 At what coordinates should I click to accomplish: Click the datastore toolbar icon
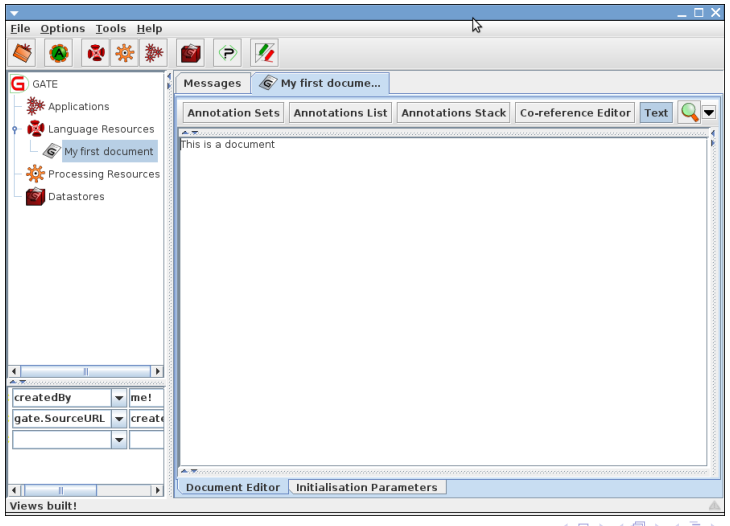(x=190, y=53)
